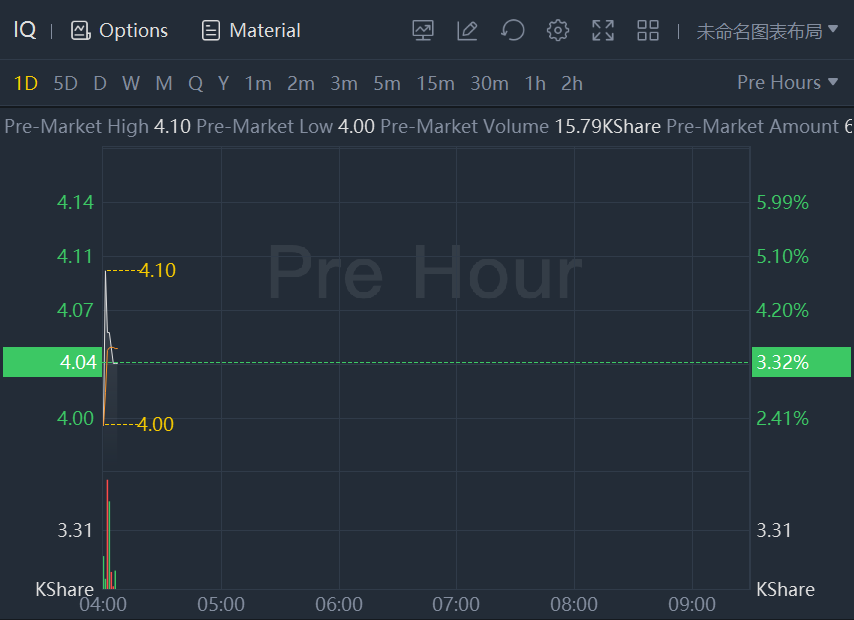Click the 3.32% change label
Image resolution: width=854 pixels, height=620 pixels.
point(800,362)
